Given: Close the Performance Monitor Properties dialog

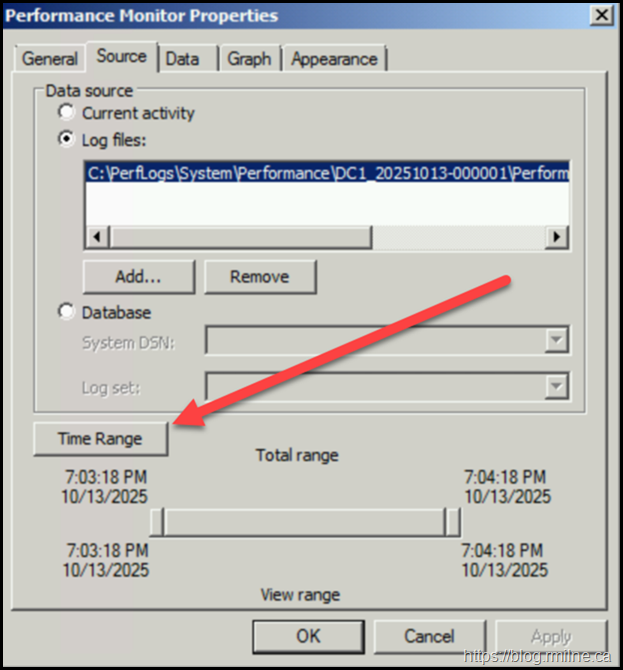Looking at the screenshot, I should click(601, 15).
